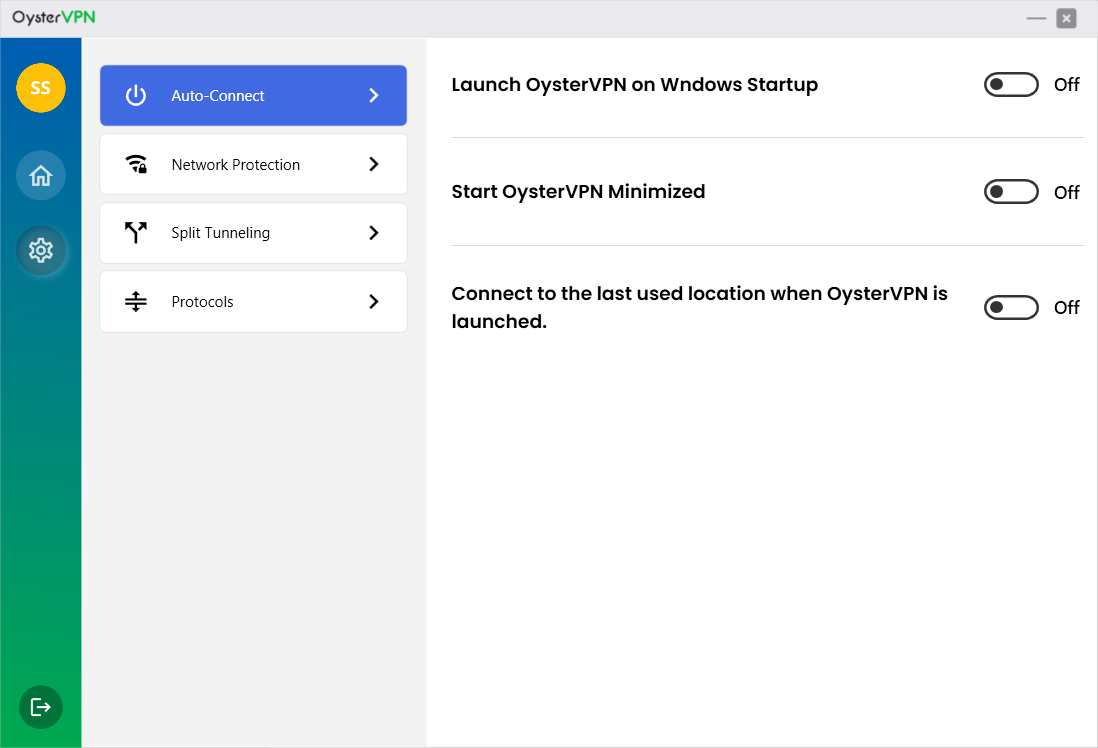
Task: Open the Protocols settings label
Action: coord(202,302)
